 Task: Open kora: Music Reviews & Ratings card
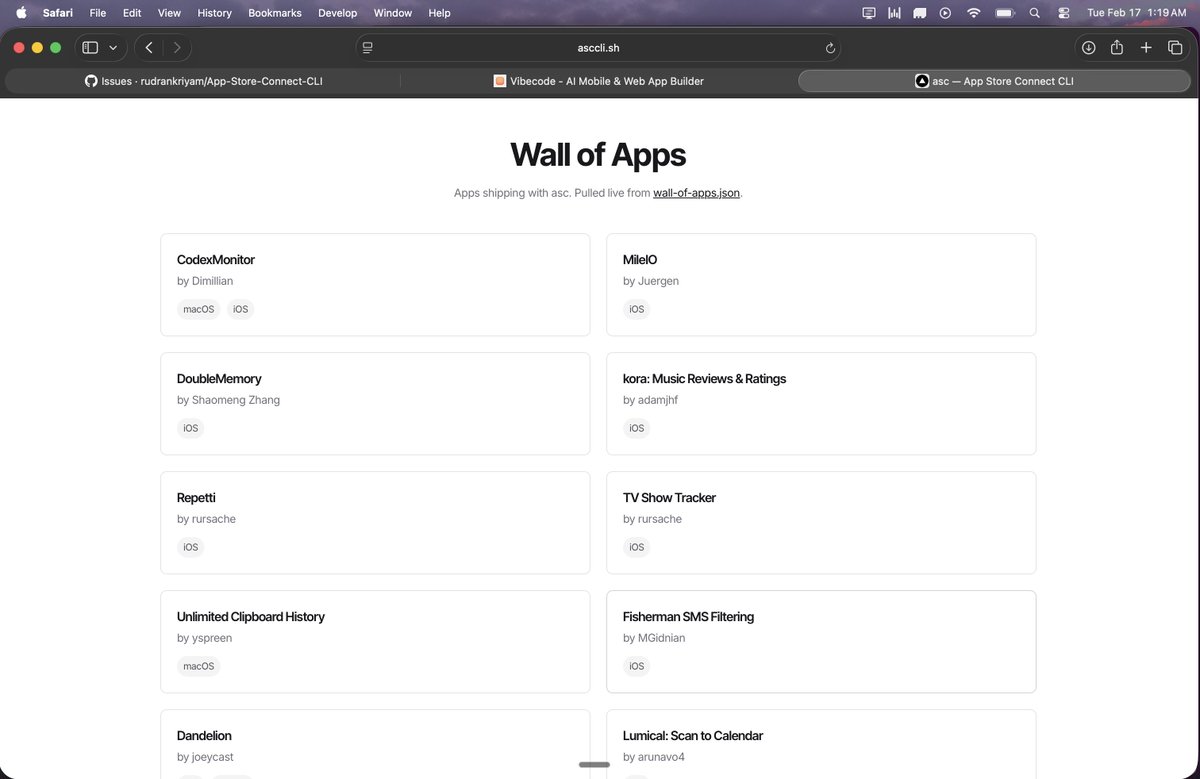tap(821, 404)
